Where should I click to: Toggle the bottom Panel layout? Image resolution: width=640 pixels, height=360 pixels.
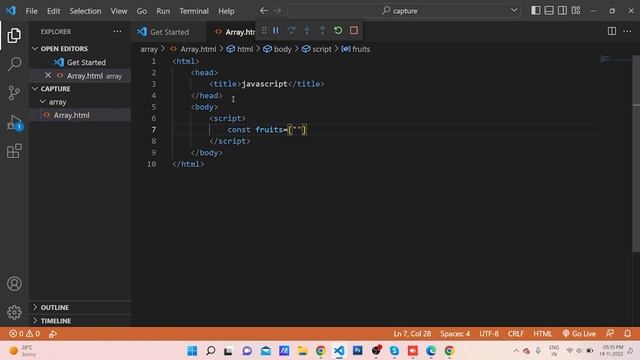(x=549, y=11)
